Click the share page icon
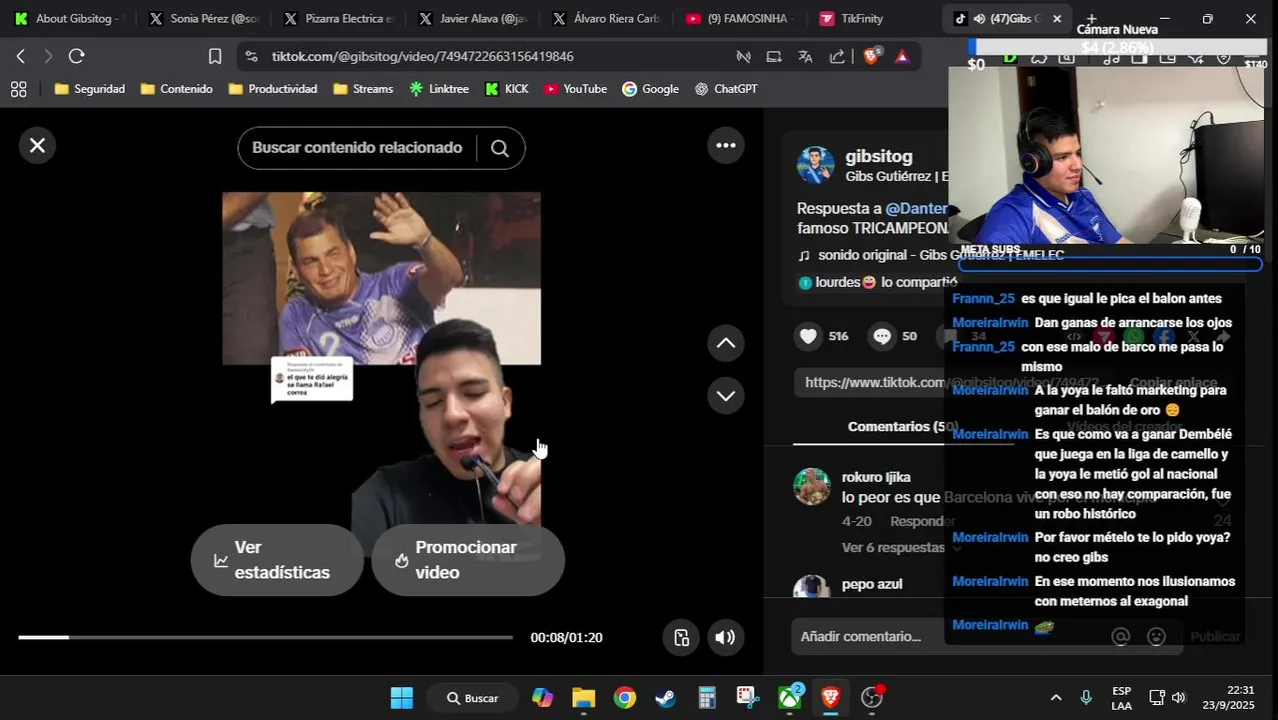This screenshot has height=720, width=1278. tap(837, 56)
